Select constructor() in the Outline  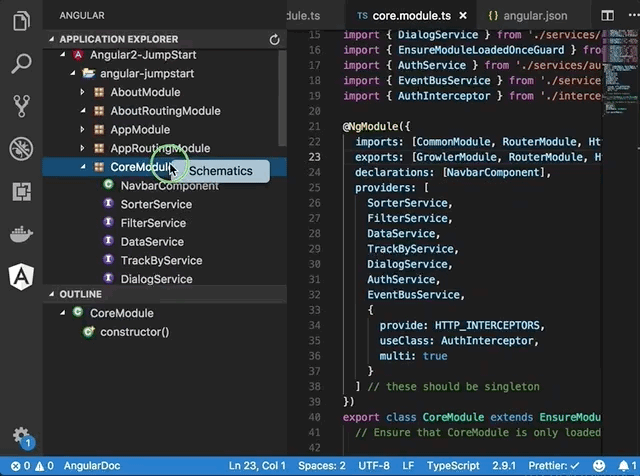[135, 332]
